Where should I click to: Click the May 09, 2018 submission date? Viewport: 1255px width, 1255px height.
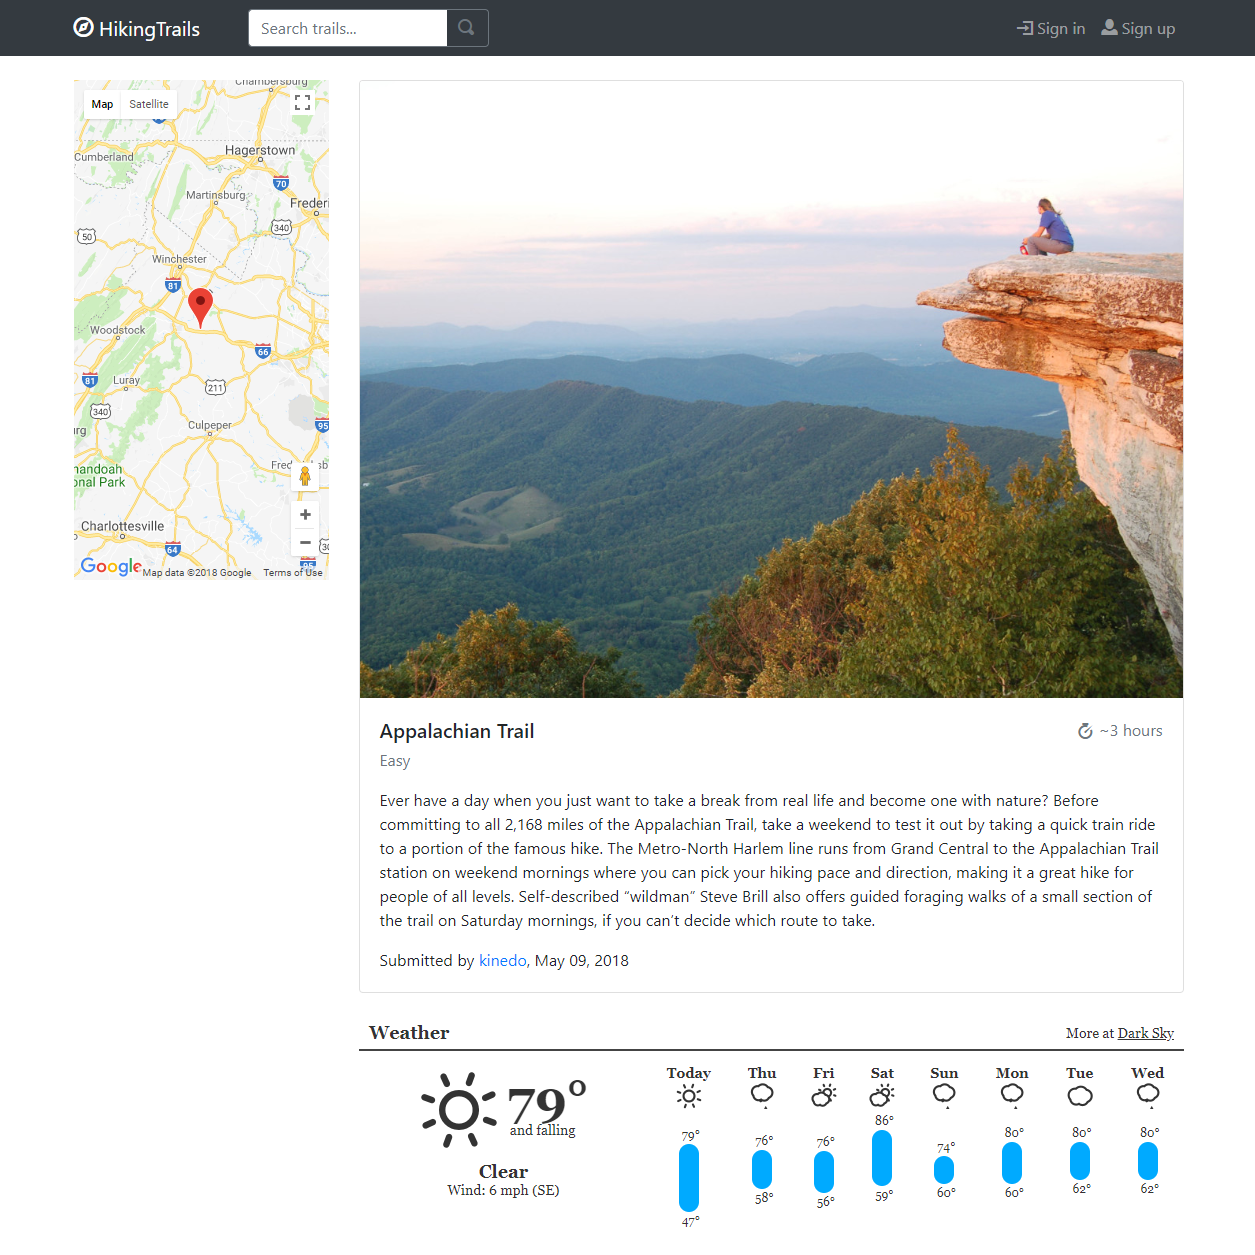582,960
